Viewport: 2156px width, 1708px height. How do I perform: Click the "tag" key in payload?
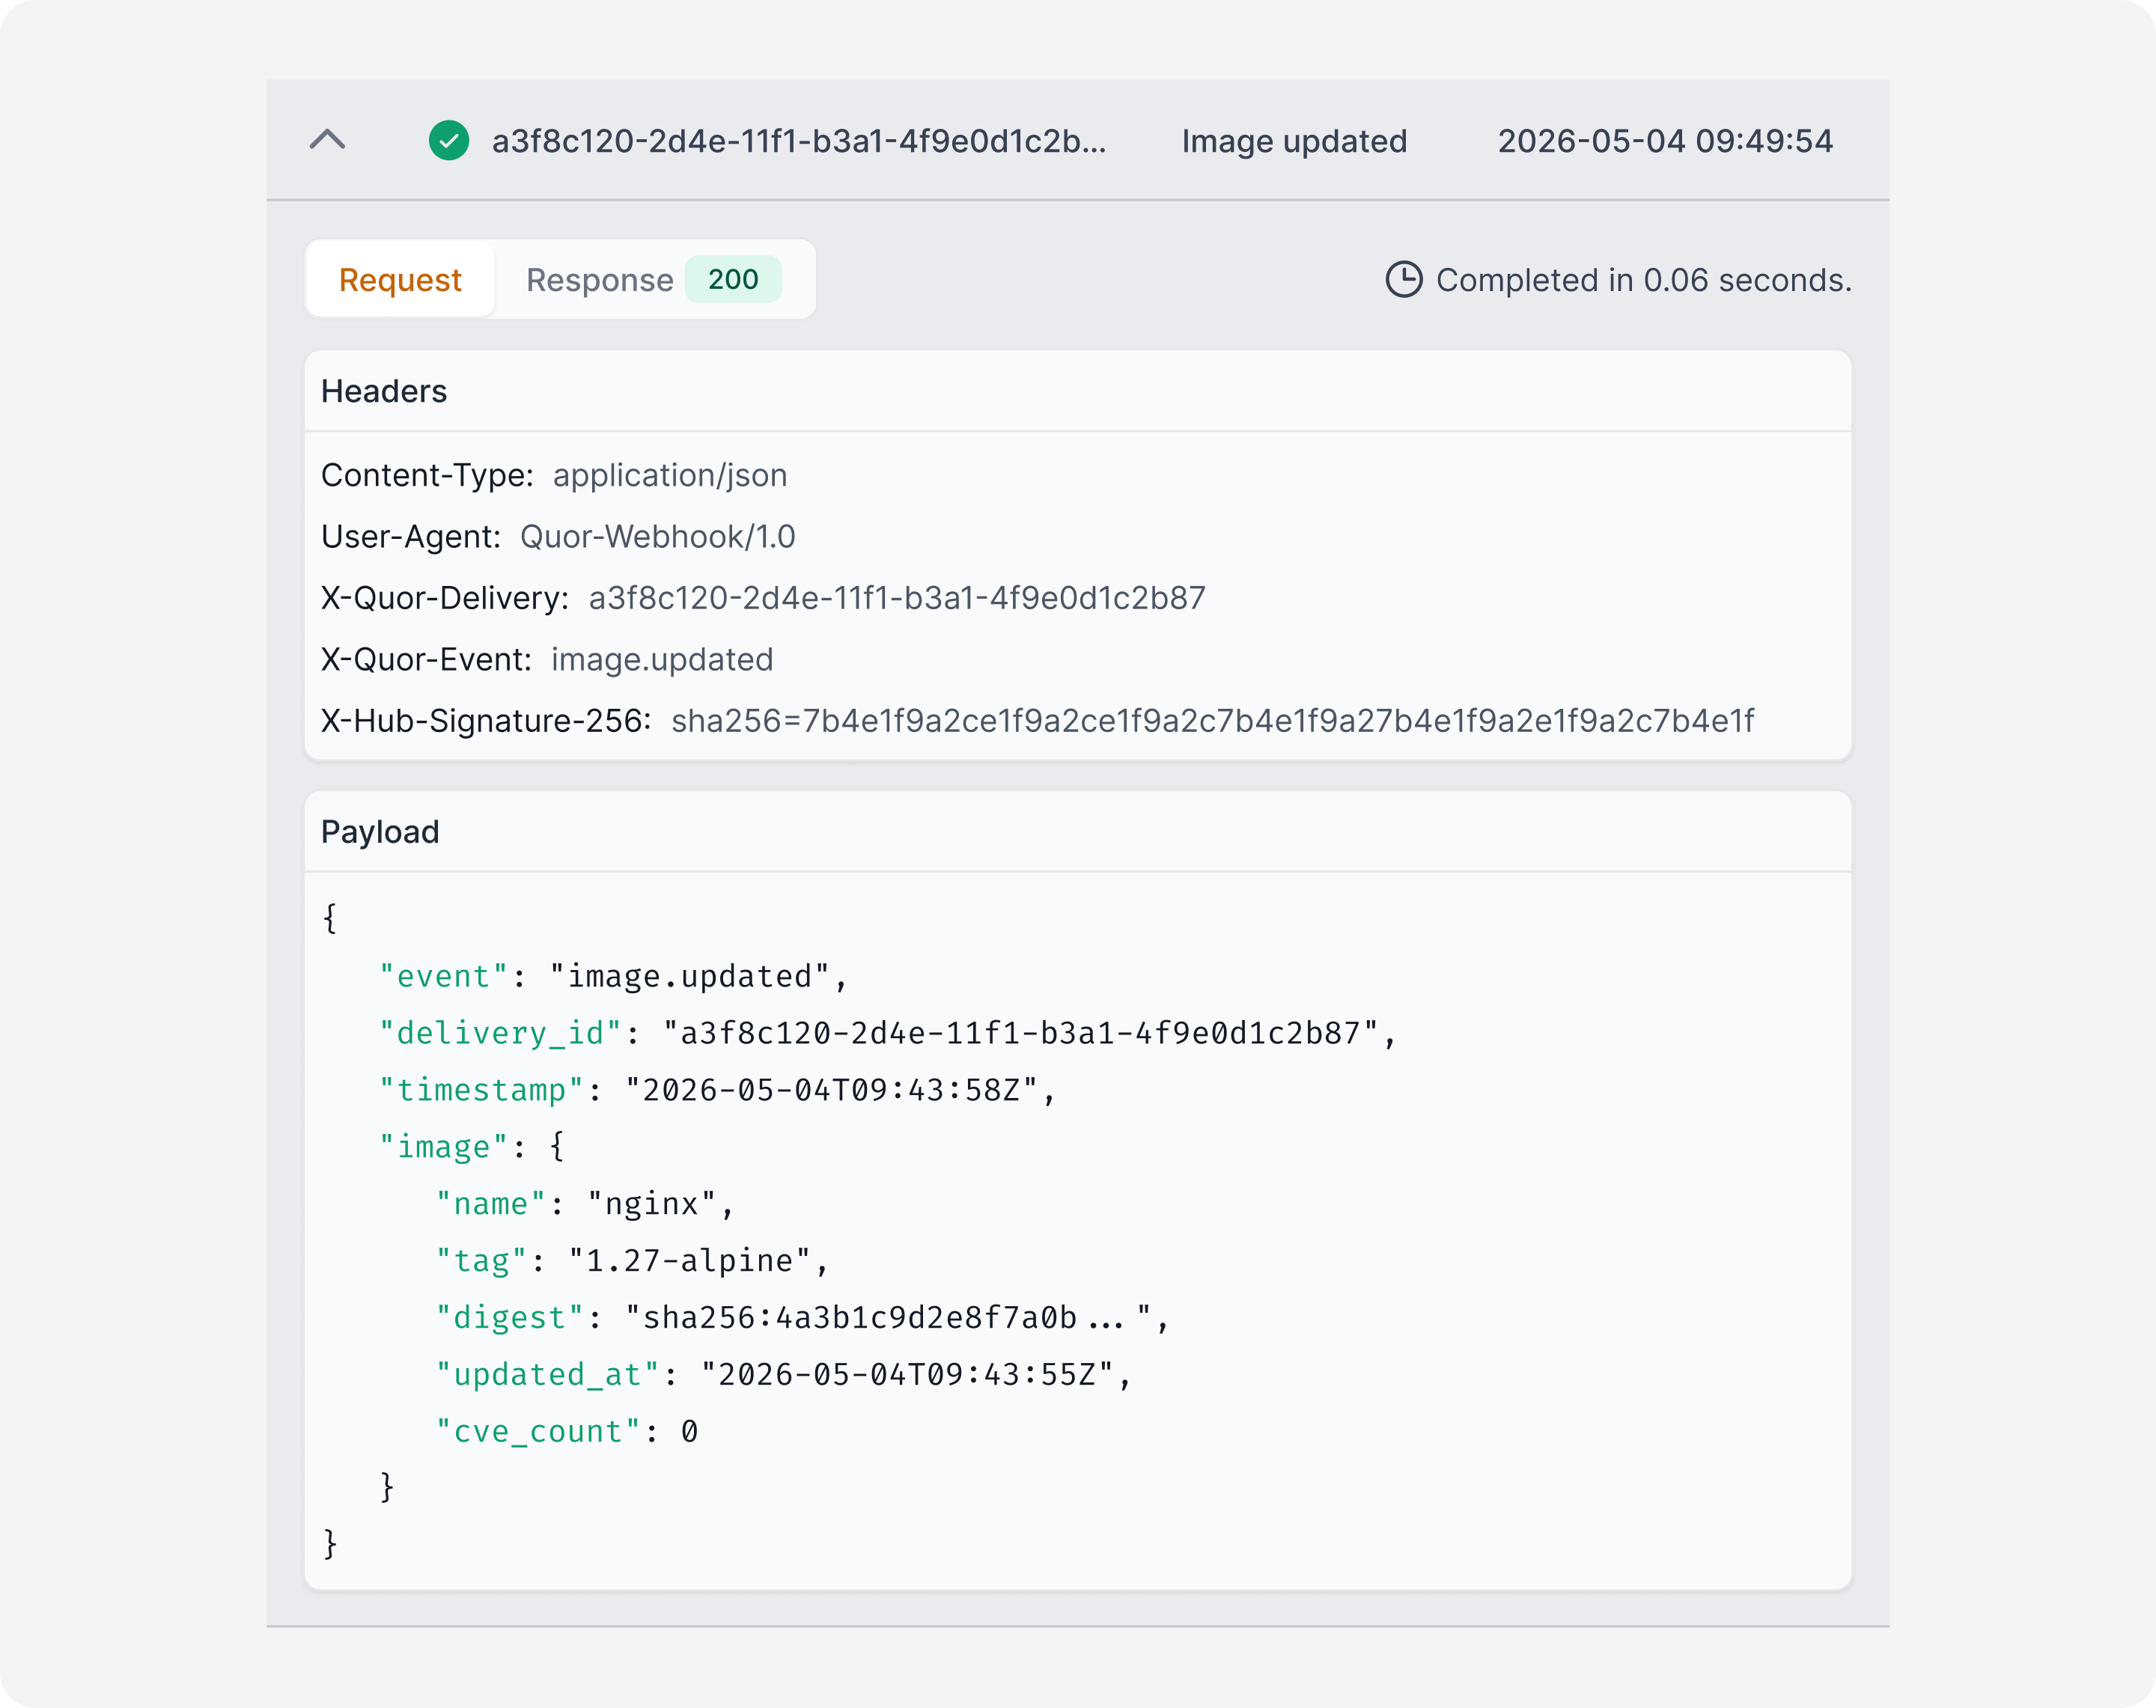(x=481, y=1261)
